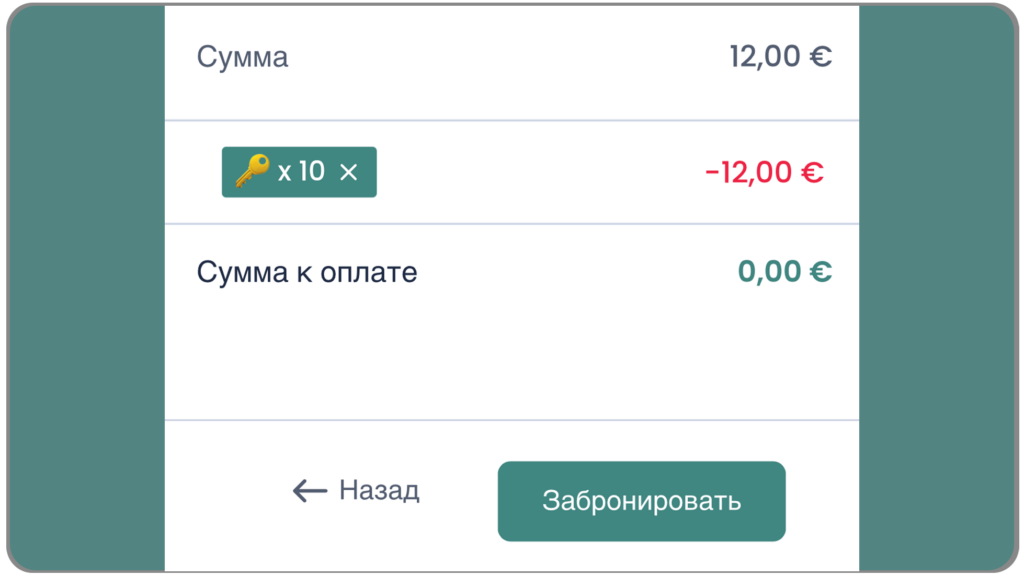The image size is (1024, 576).
Task: Click the 12,00 total amount
Action: (x=765, y=56)
